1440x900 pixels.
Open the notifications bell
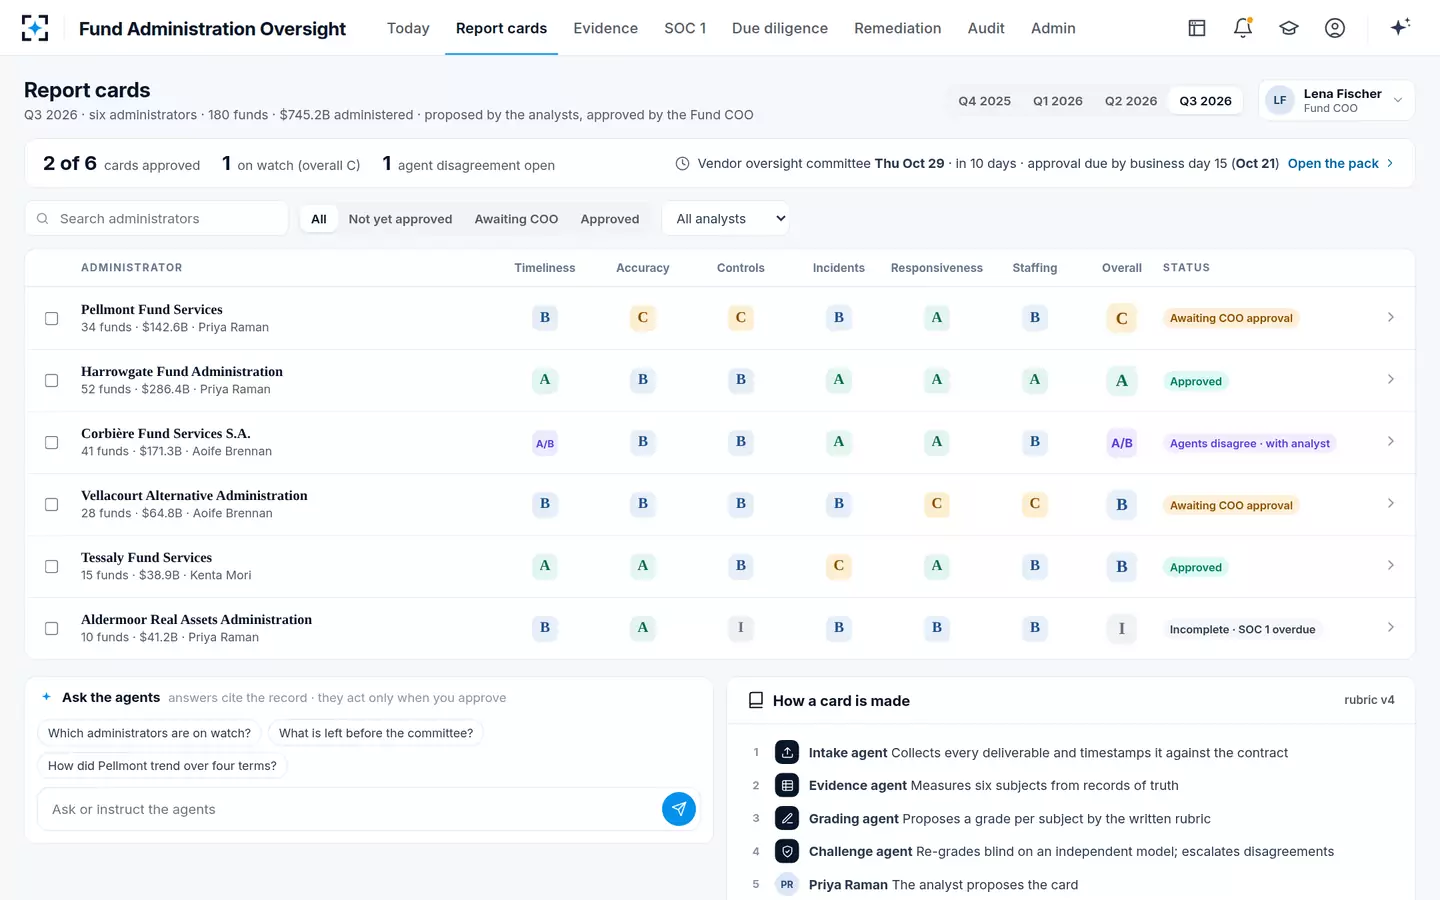1243,28
